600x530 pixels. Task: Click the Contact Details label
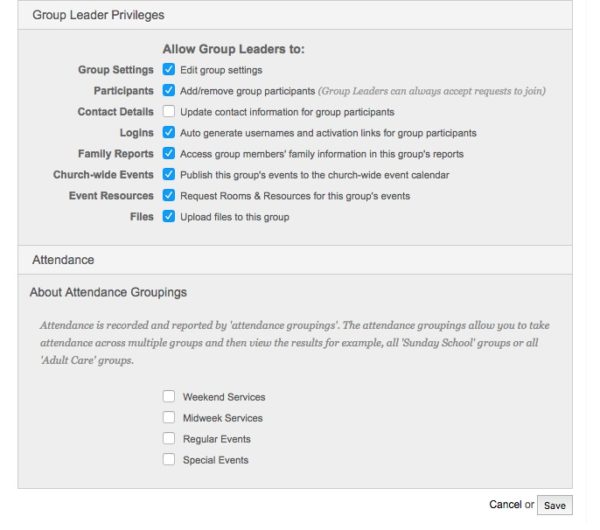pos(116,112)
